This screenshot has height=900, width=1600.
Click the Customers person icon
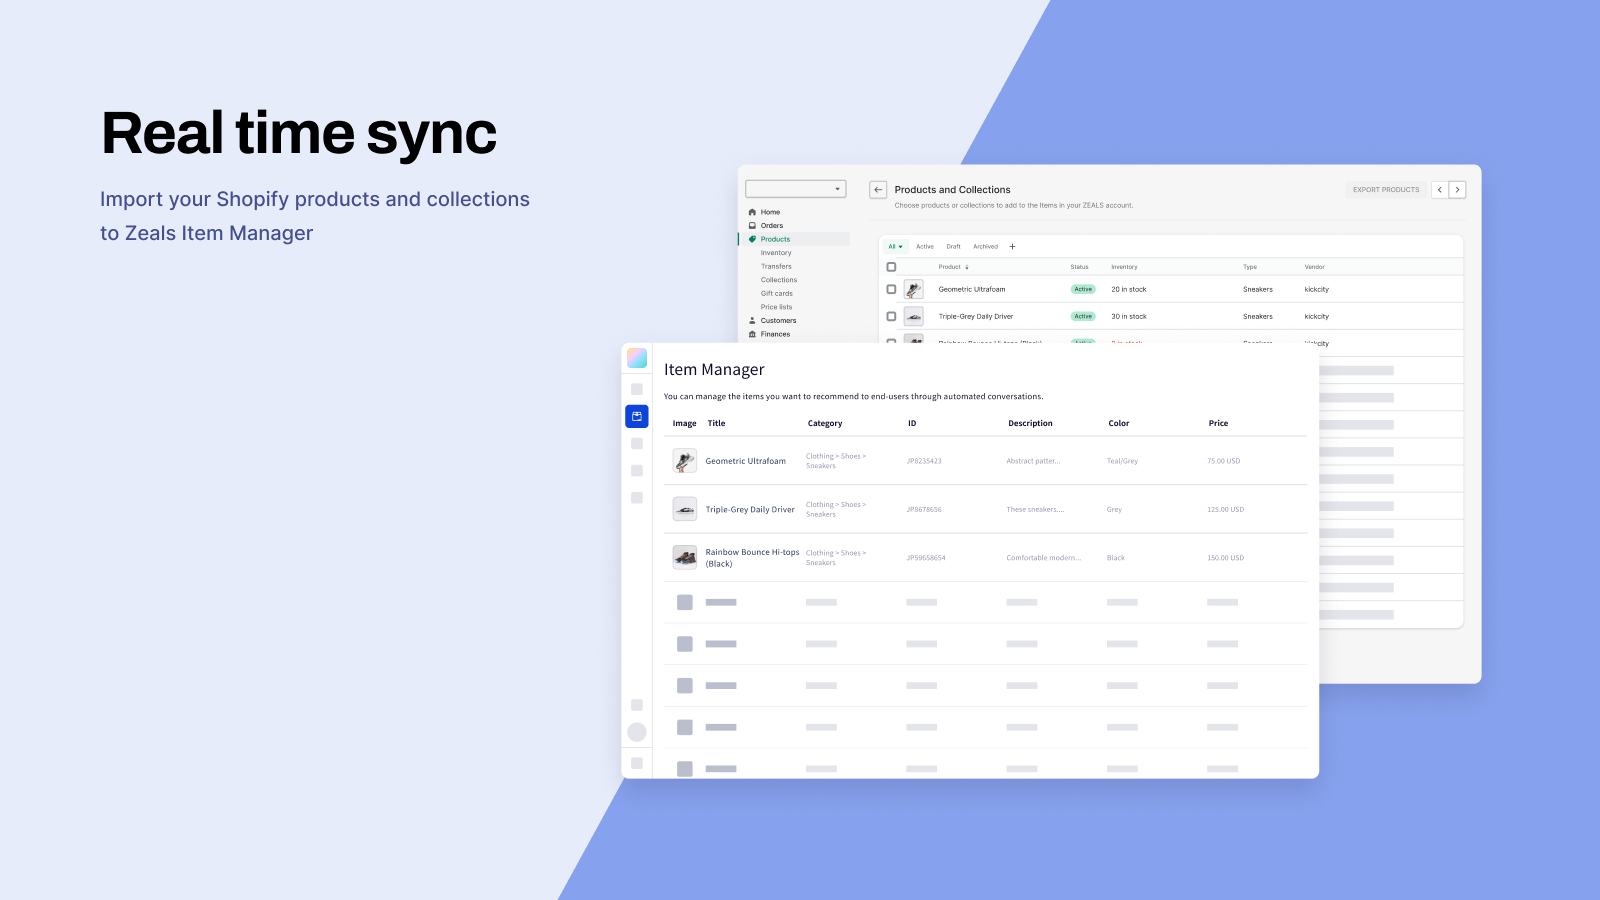[x=752, y=320]
